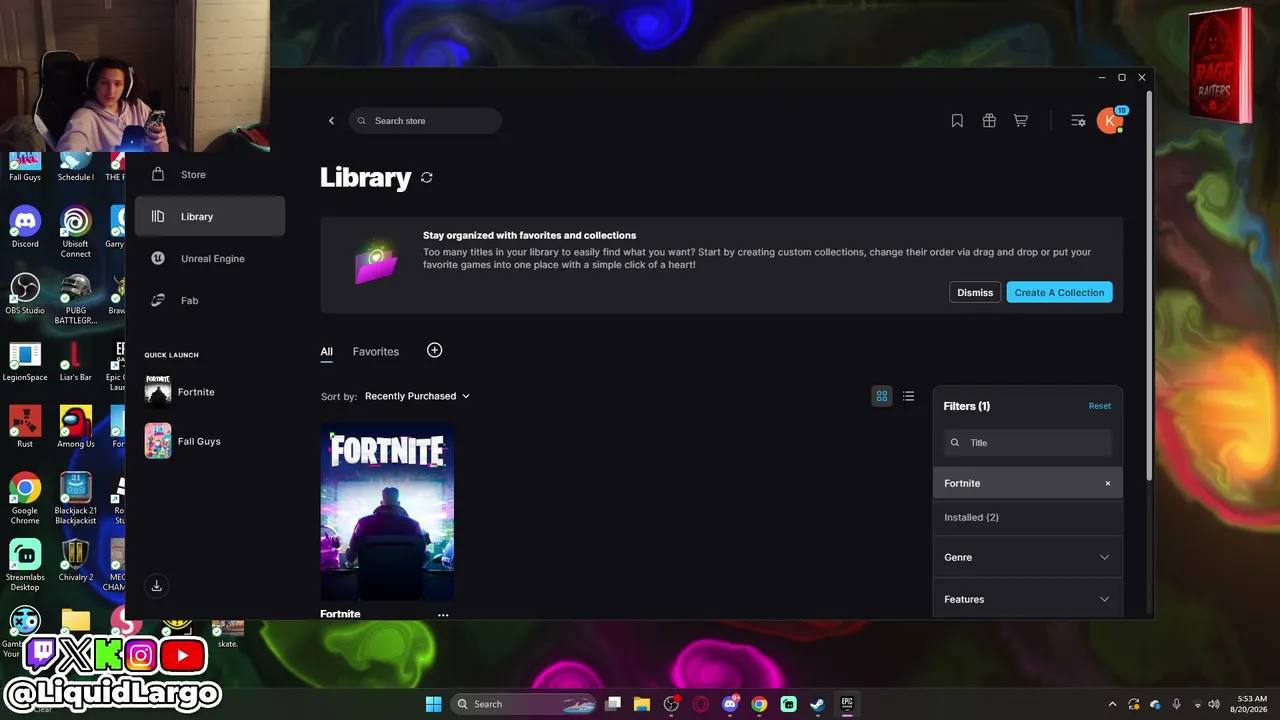Select the PUBG BATTLEGROUNDS desktop shortcut
The width and height of the screenshot is (1280, 720).
75,299
